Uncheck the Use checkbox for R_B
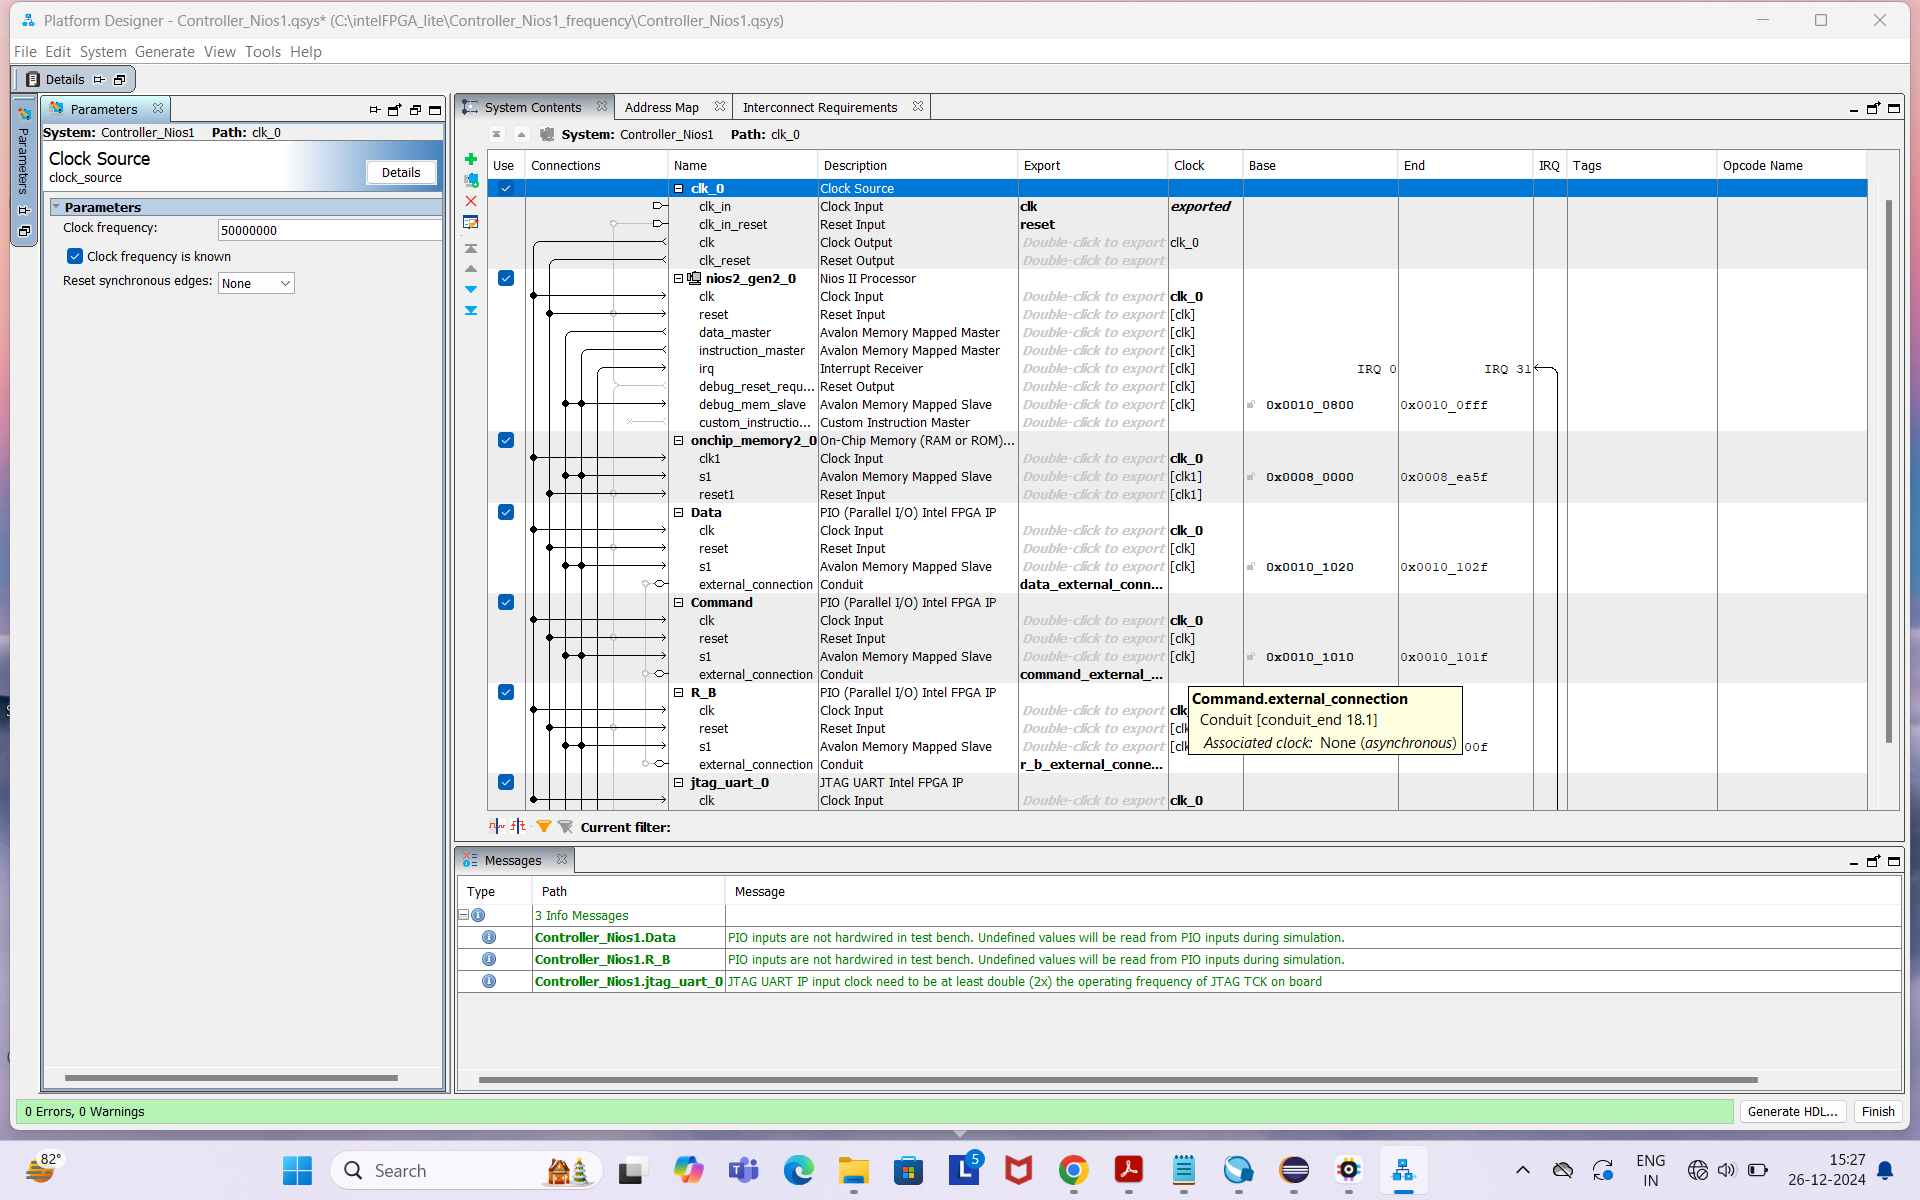The image size is (1920, 1200). click(x=506, y=692)
